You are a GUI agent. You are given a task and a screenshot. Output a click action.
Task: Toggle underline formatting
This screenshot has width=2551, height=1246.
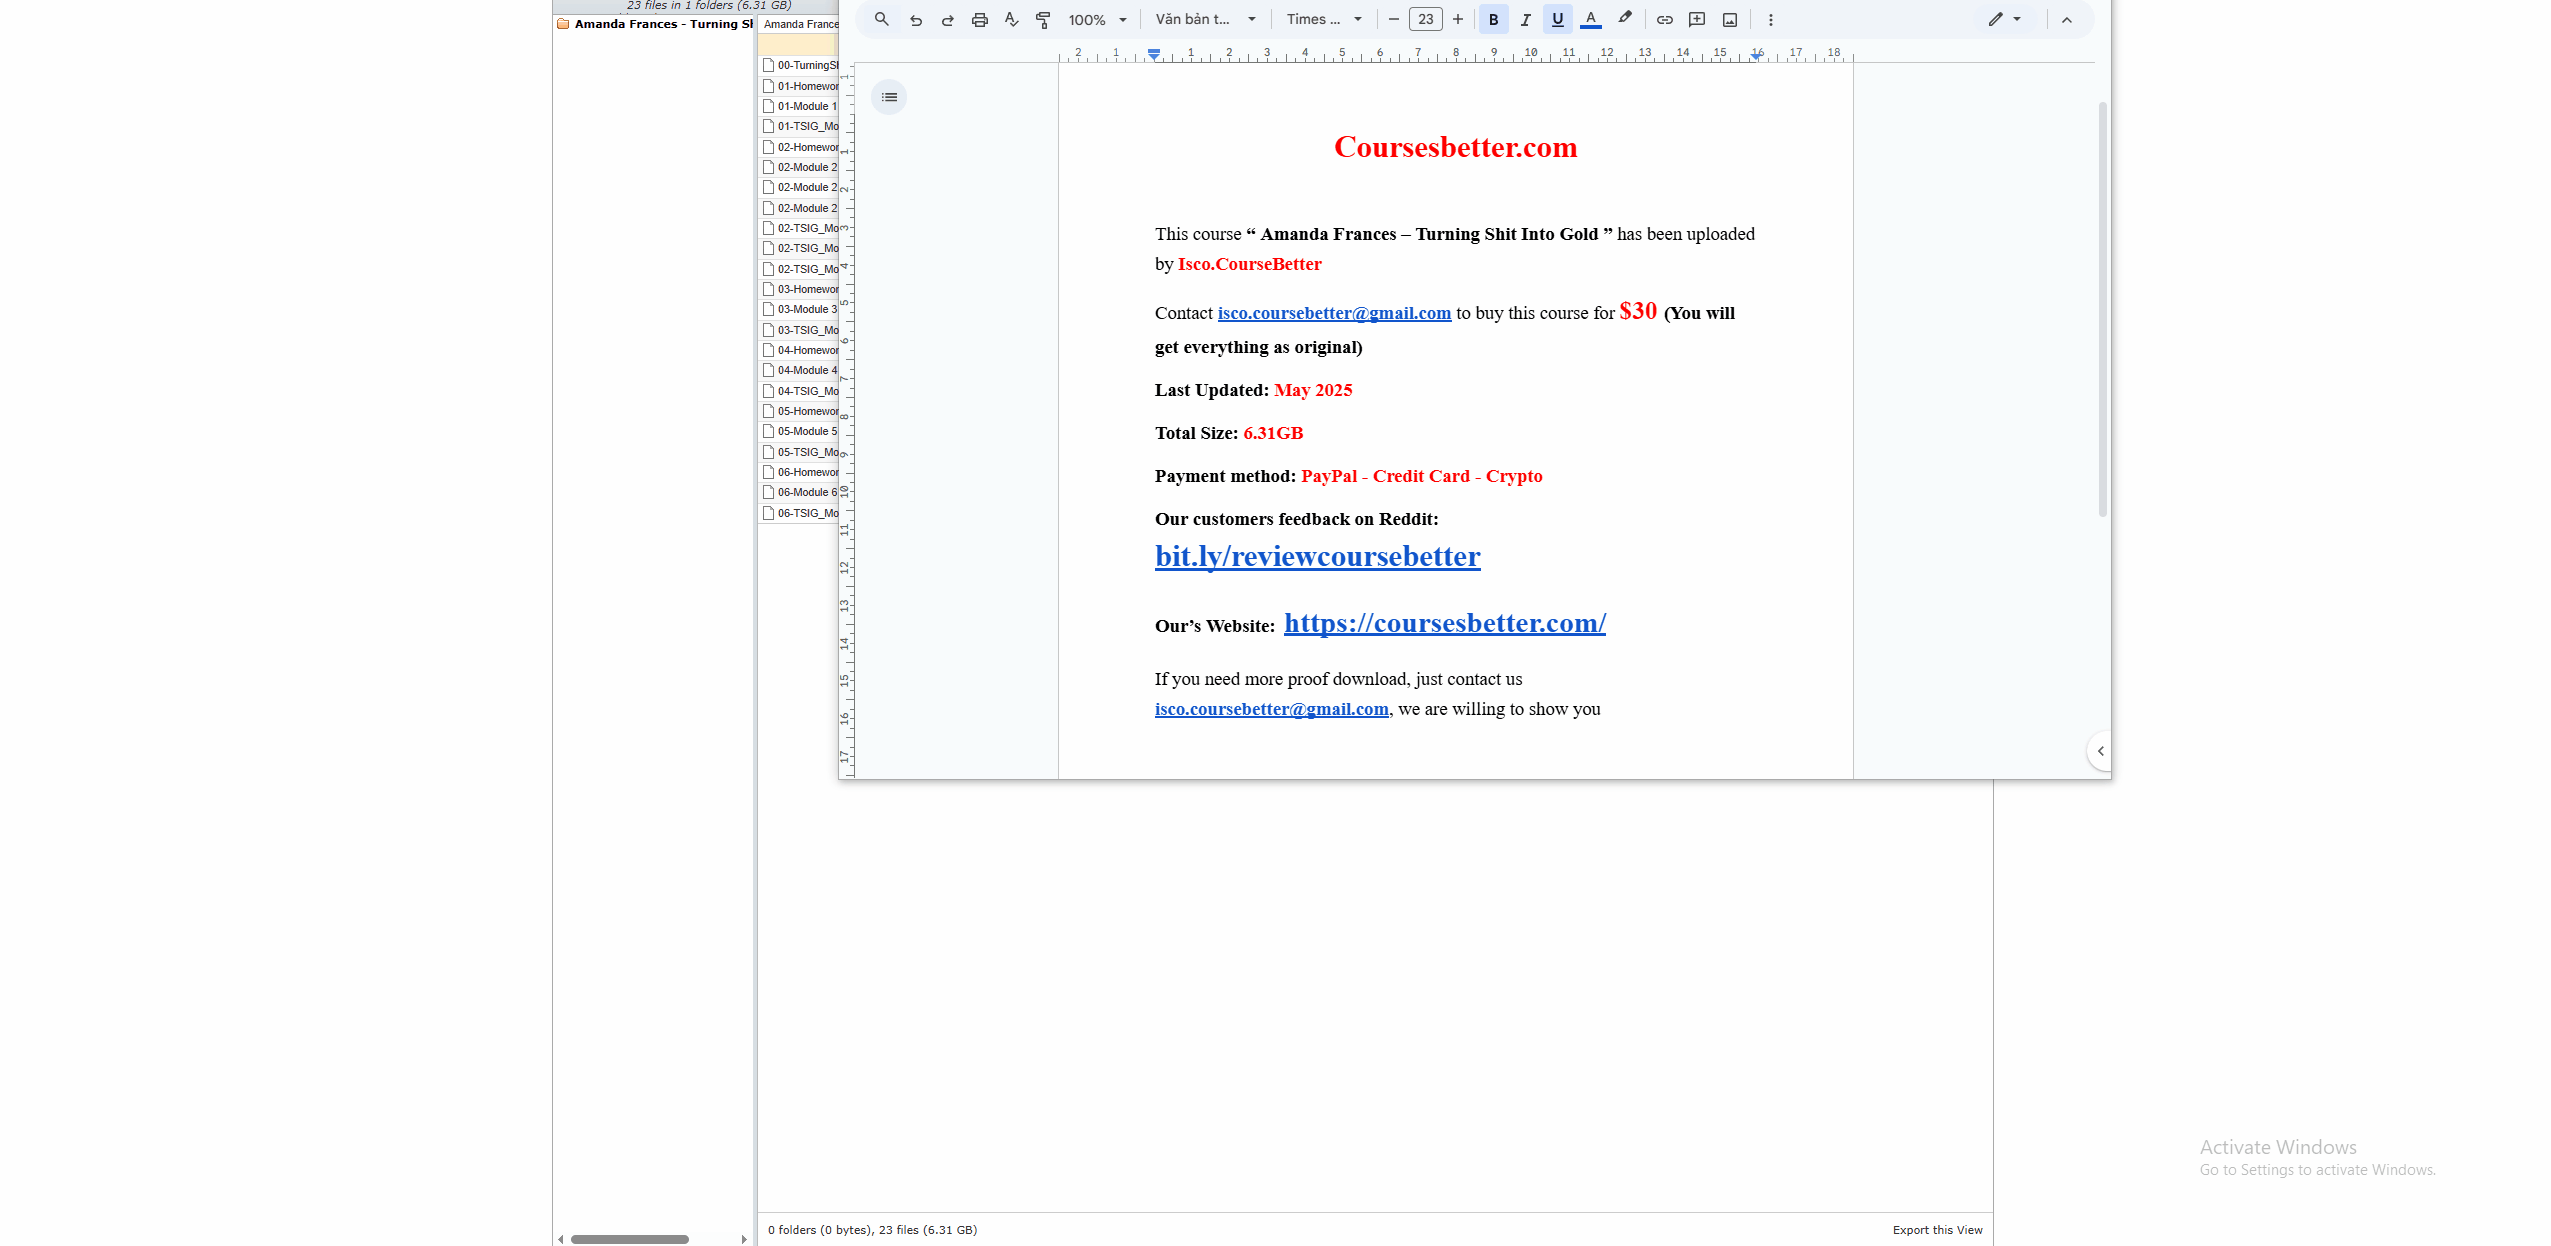[x=1557, y=20]
